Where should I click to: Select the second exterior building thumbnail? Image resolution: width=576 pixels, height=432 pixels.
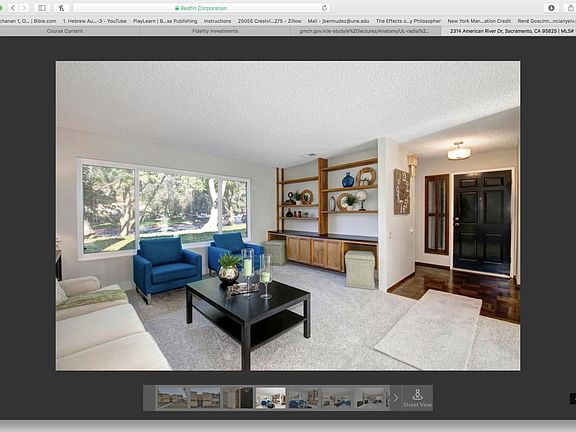click(205, 397)
